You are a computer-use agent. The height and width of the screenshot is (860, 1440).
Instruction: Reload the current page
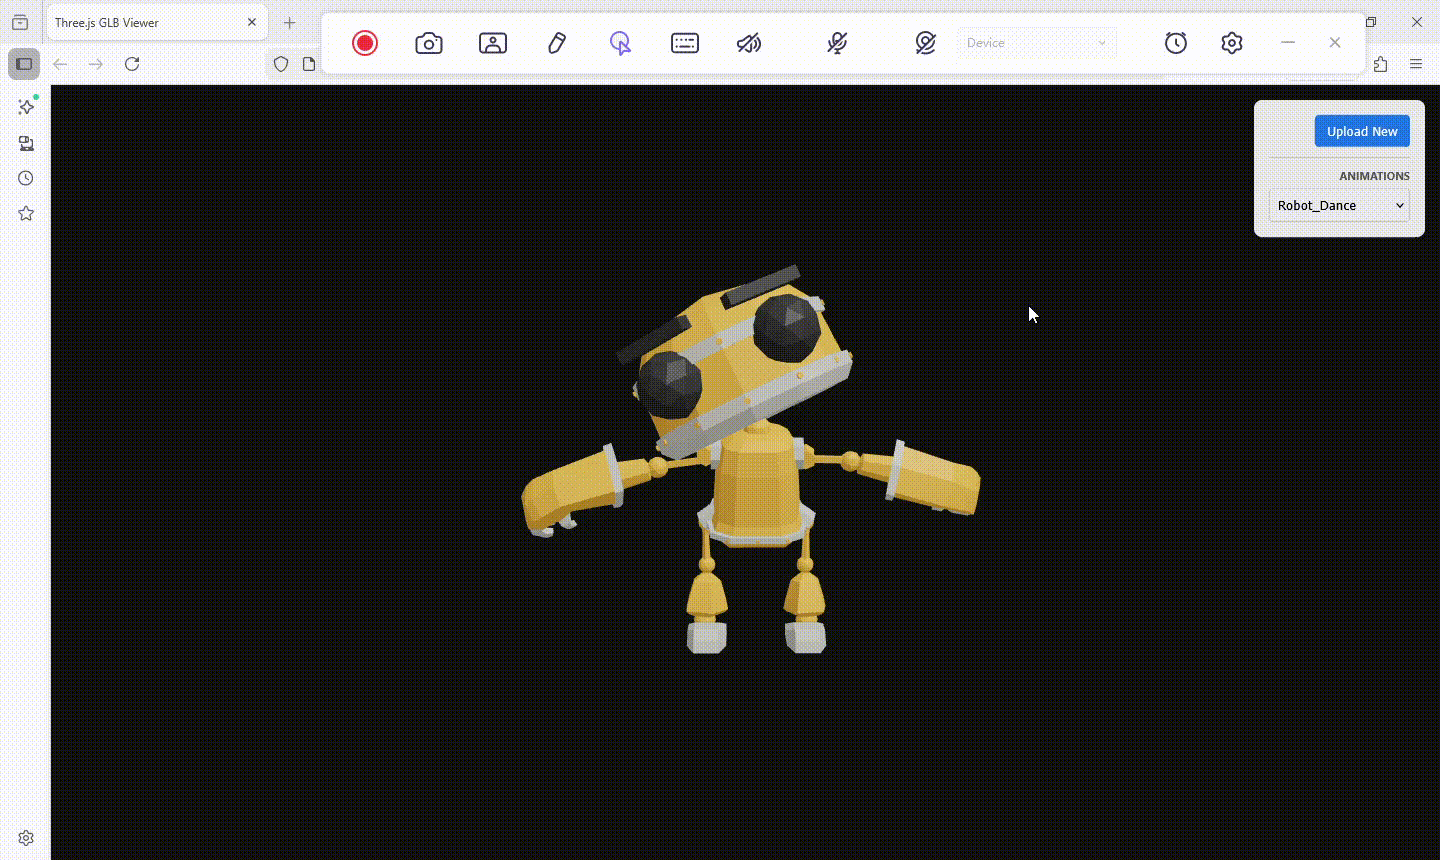coord(132,64)
